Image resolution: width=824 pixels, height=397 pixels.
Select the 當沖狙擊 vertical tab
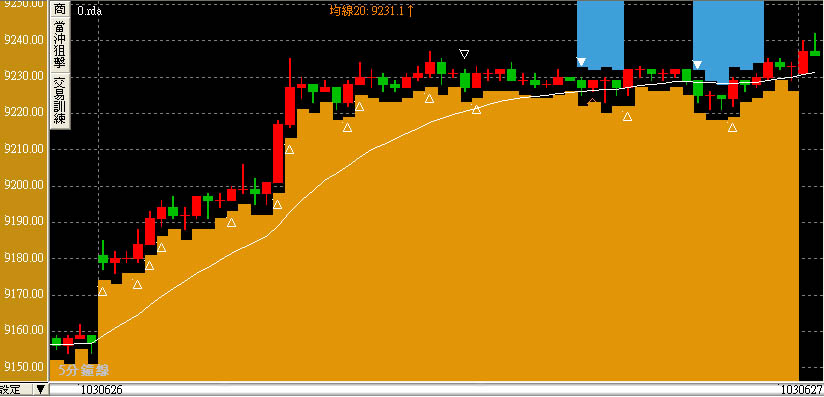point(60,45)
